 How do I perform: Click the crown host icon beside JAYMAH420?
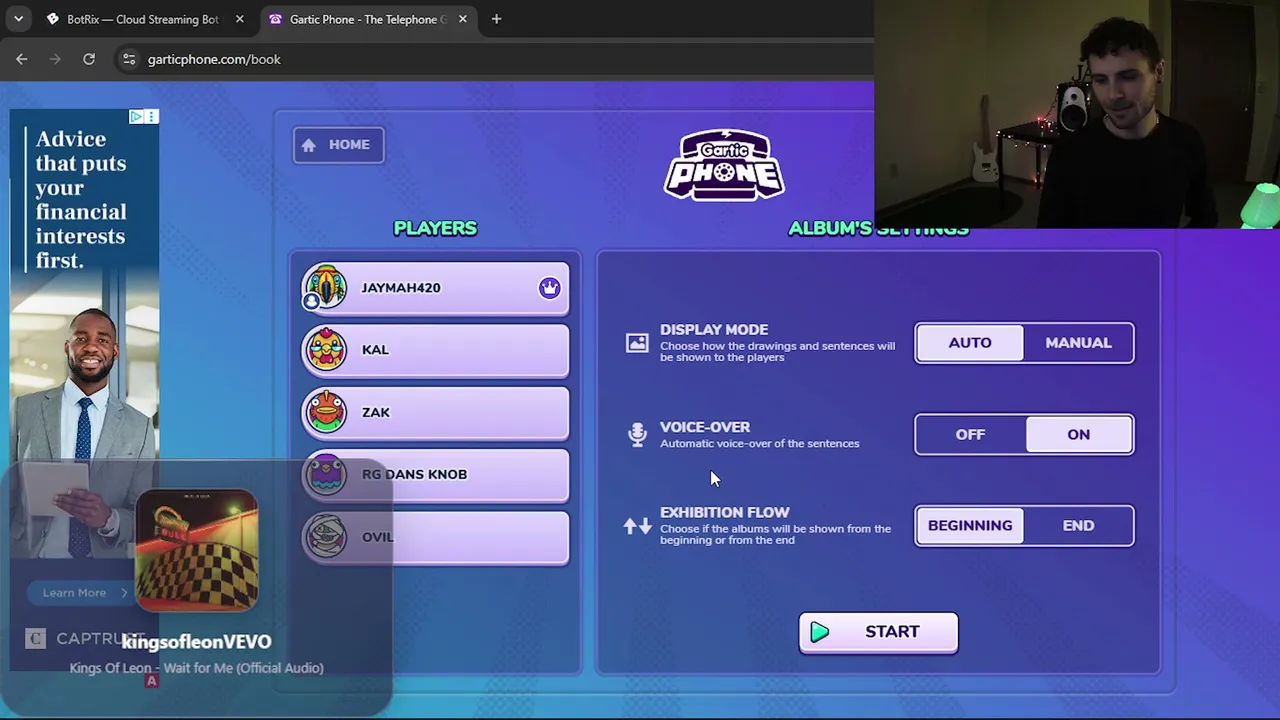(549, 288)
